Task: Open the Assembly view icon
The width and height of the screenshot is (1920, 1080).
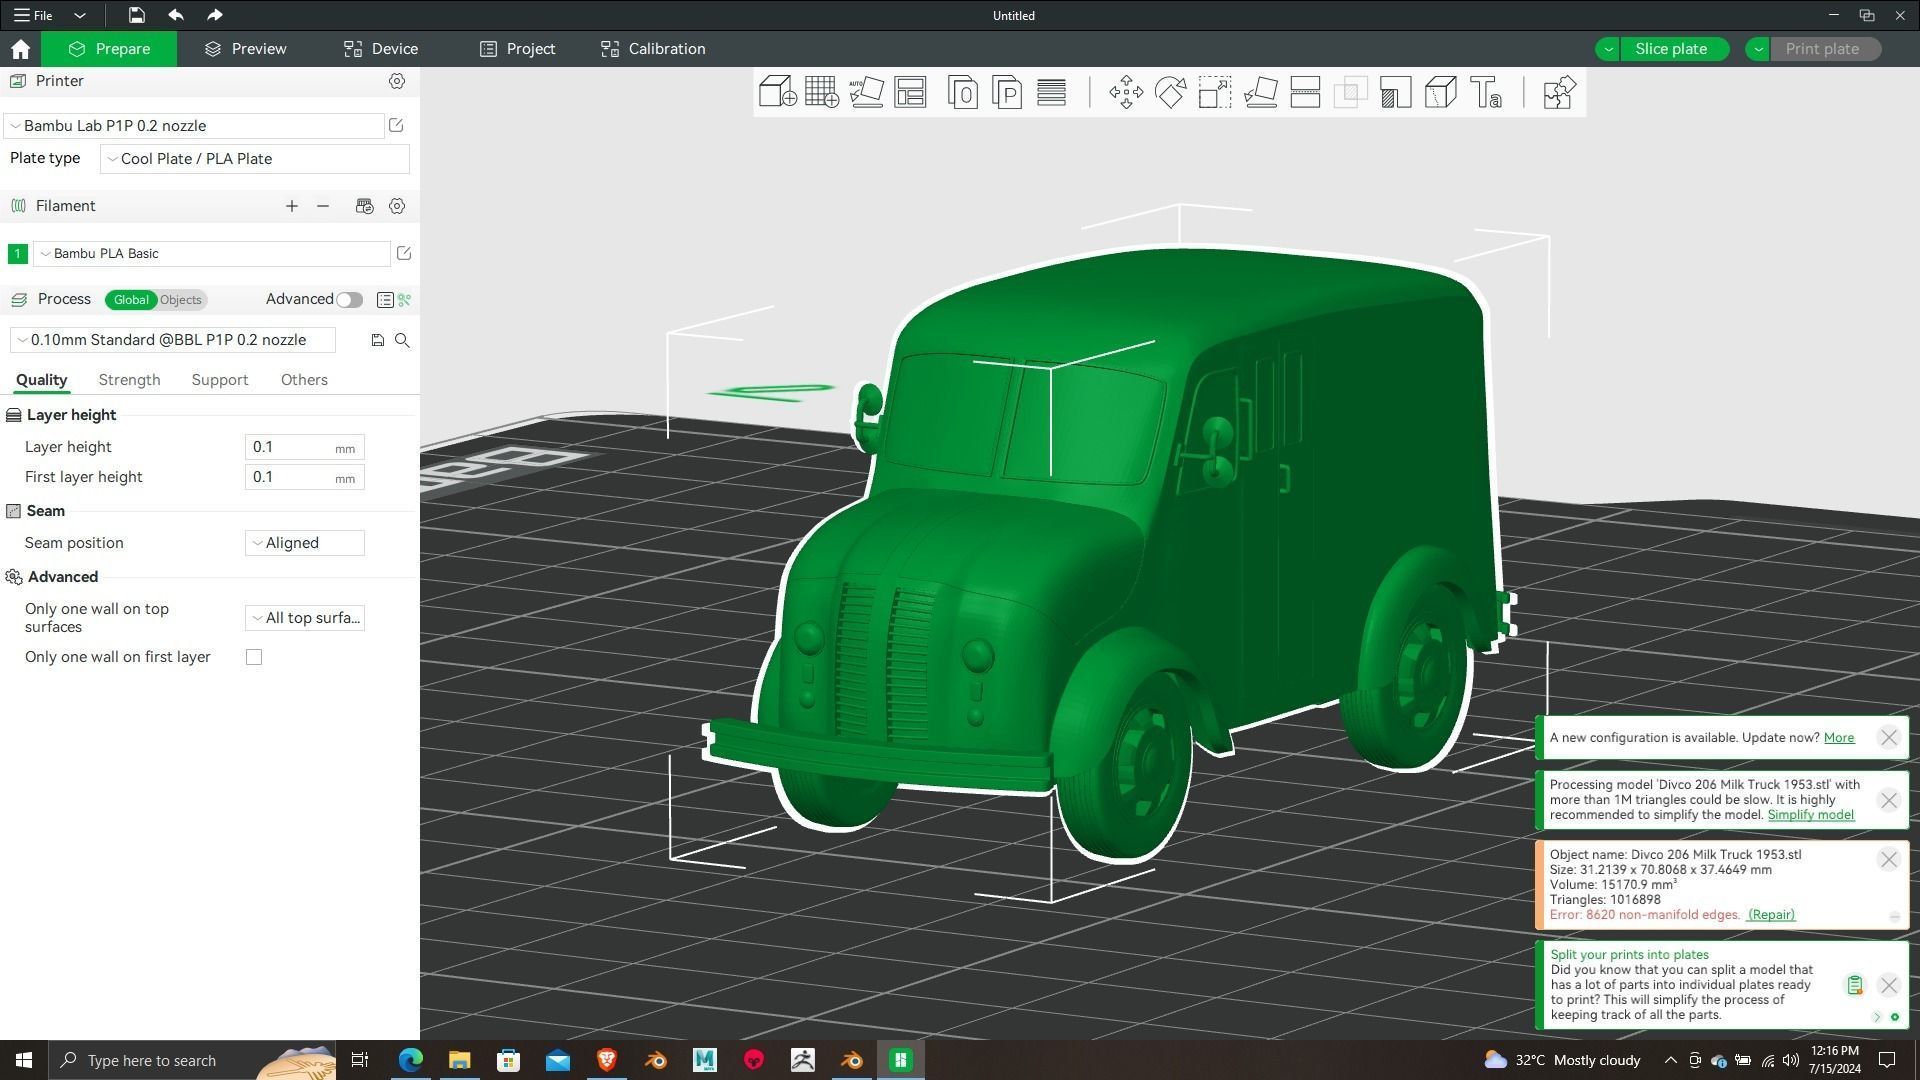Action: coord(1559,92)
